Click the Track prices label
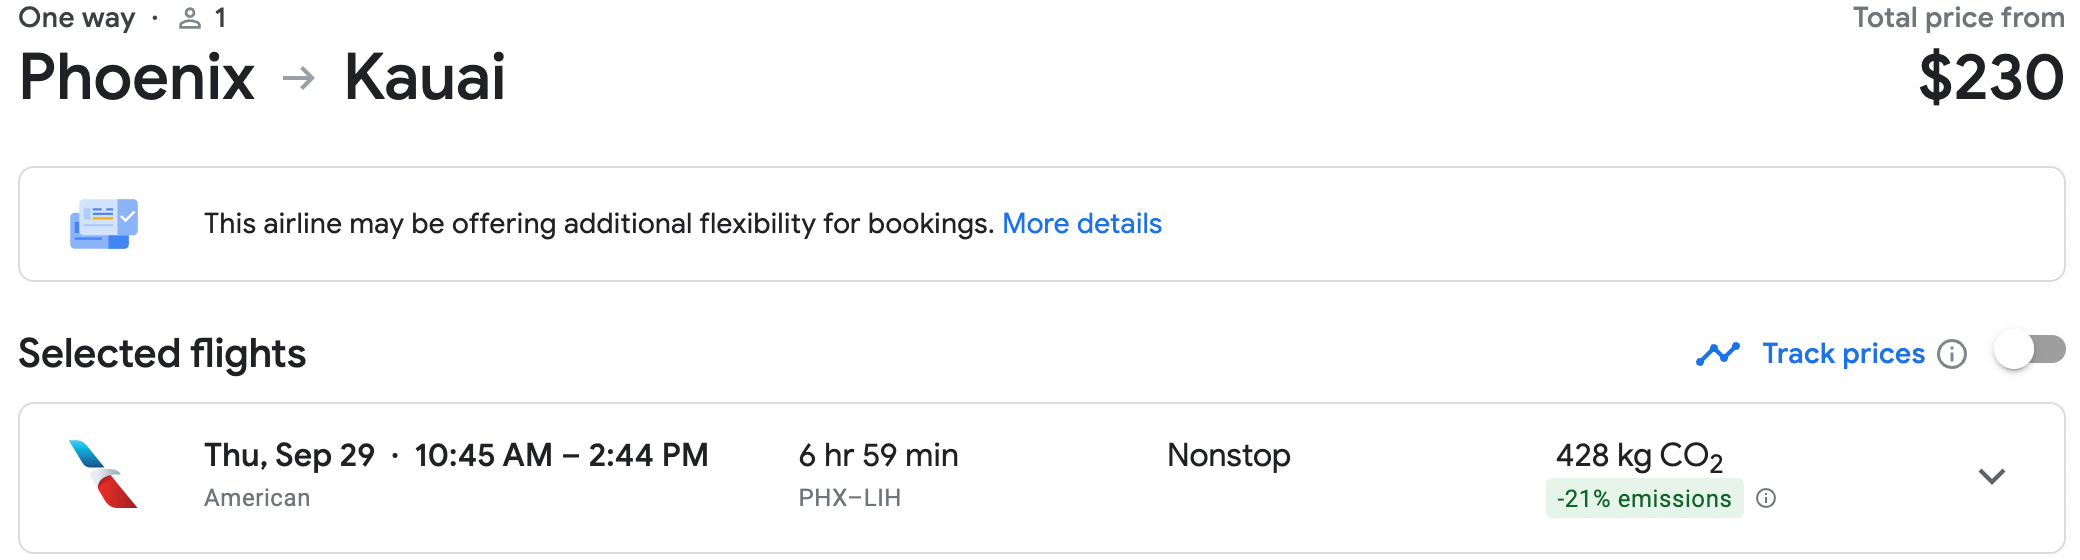Viewport: 2080px width, 560px height. coord(1843,353)
